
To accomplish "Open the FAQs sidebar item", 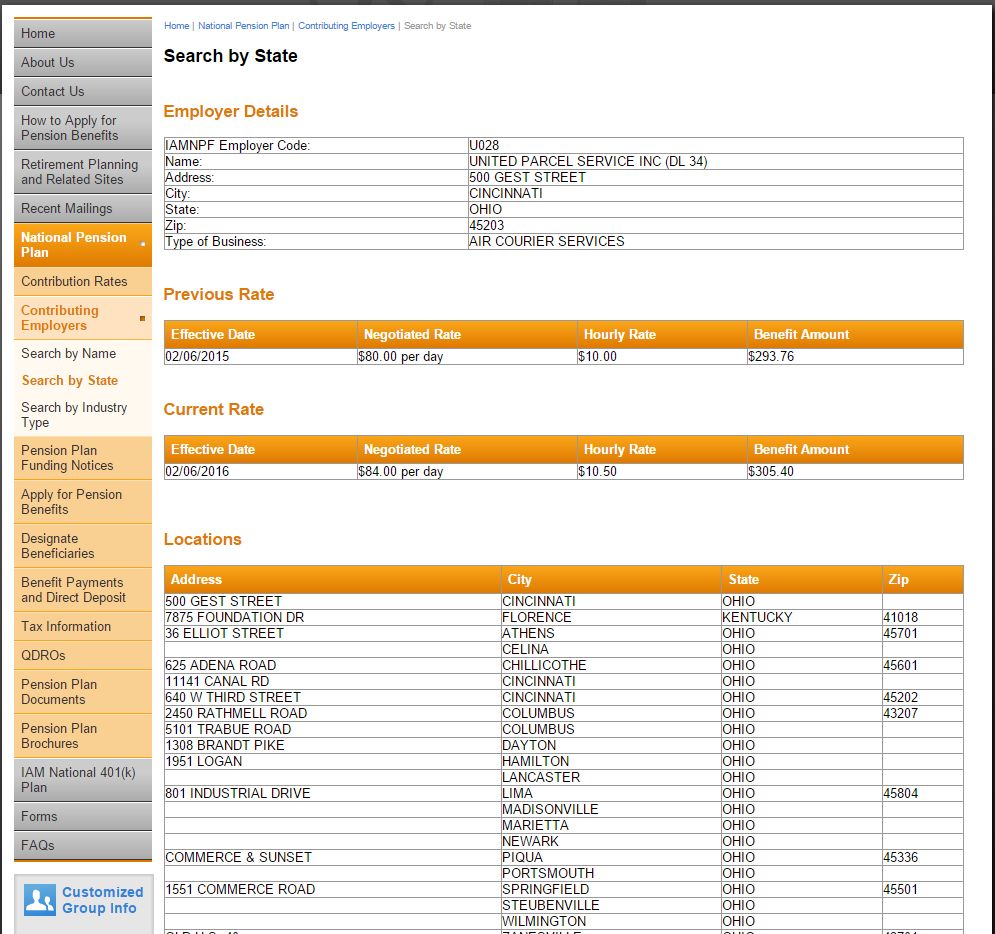I will click(83, 846).
